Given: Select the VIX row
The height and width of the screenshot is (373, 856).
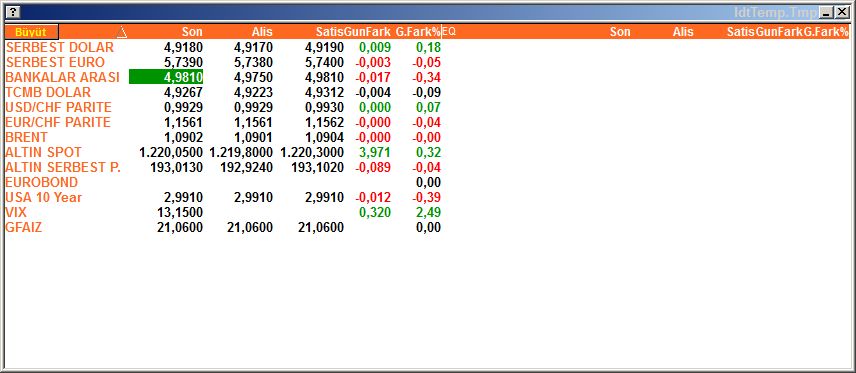Looking at the screenshot, I should coord(223,212).
